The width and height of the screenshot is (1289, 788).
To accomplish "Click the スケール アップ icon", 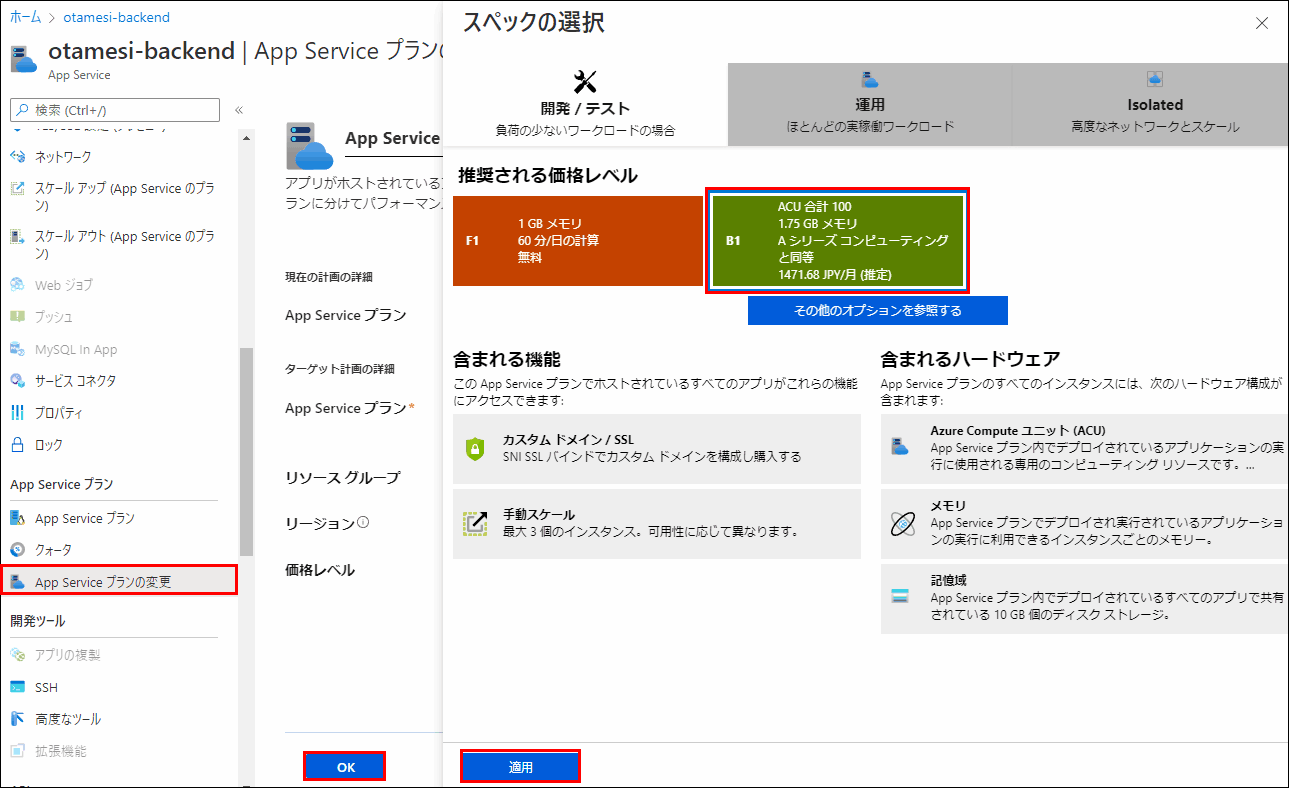I will click(x=17, y=189).
